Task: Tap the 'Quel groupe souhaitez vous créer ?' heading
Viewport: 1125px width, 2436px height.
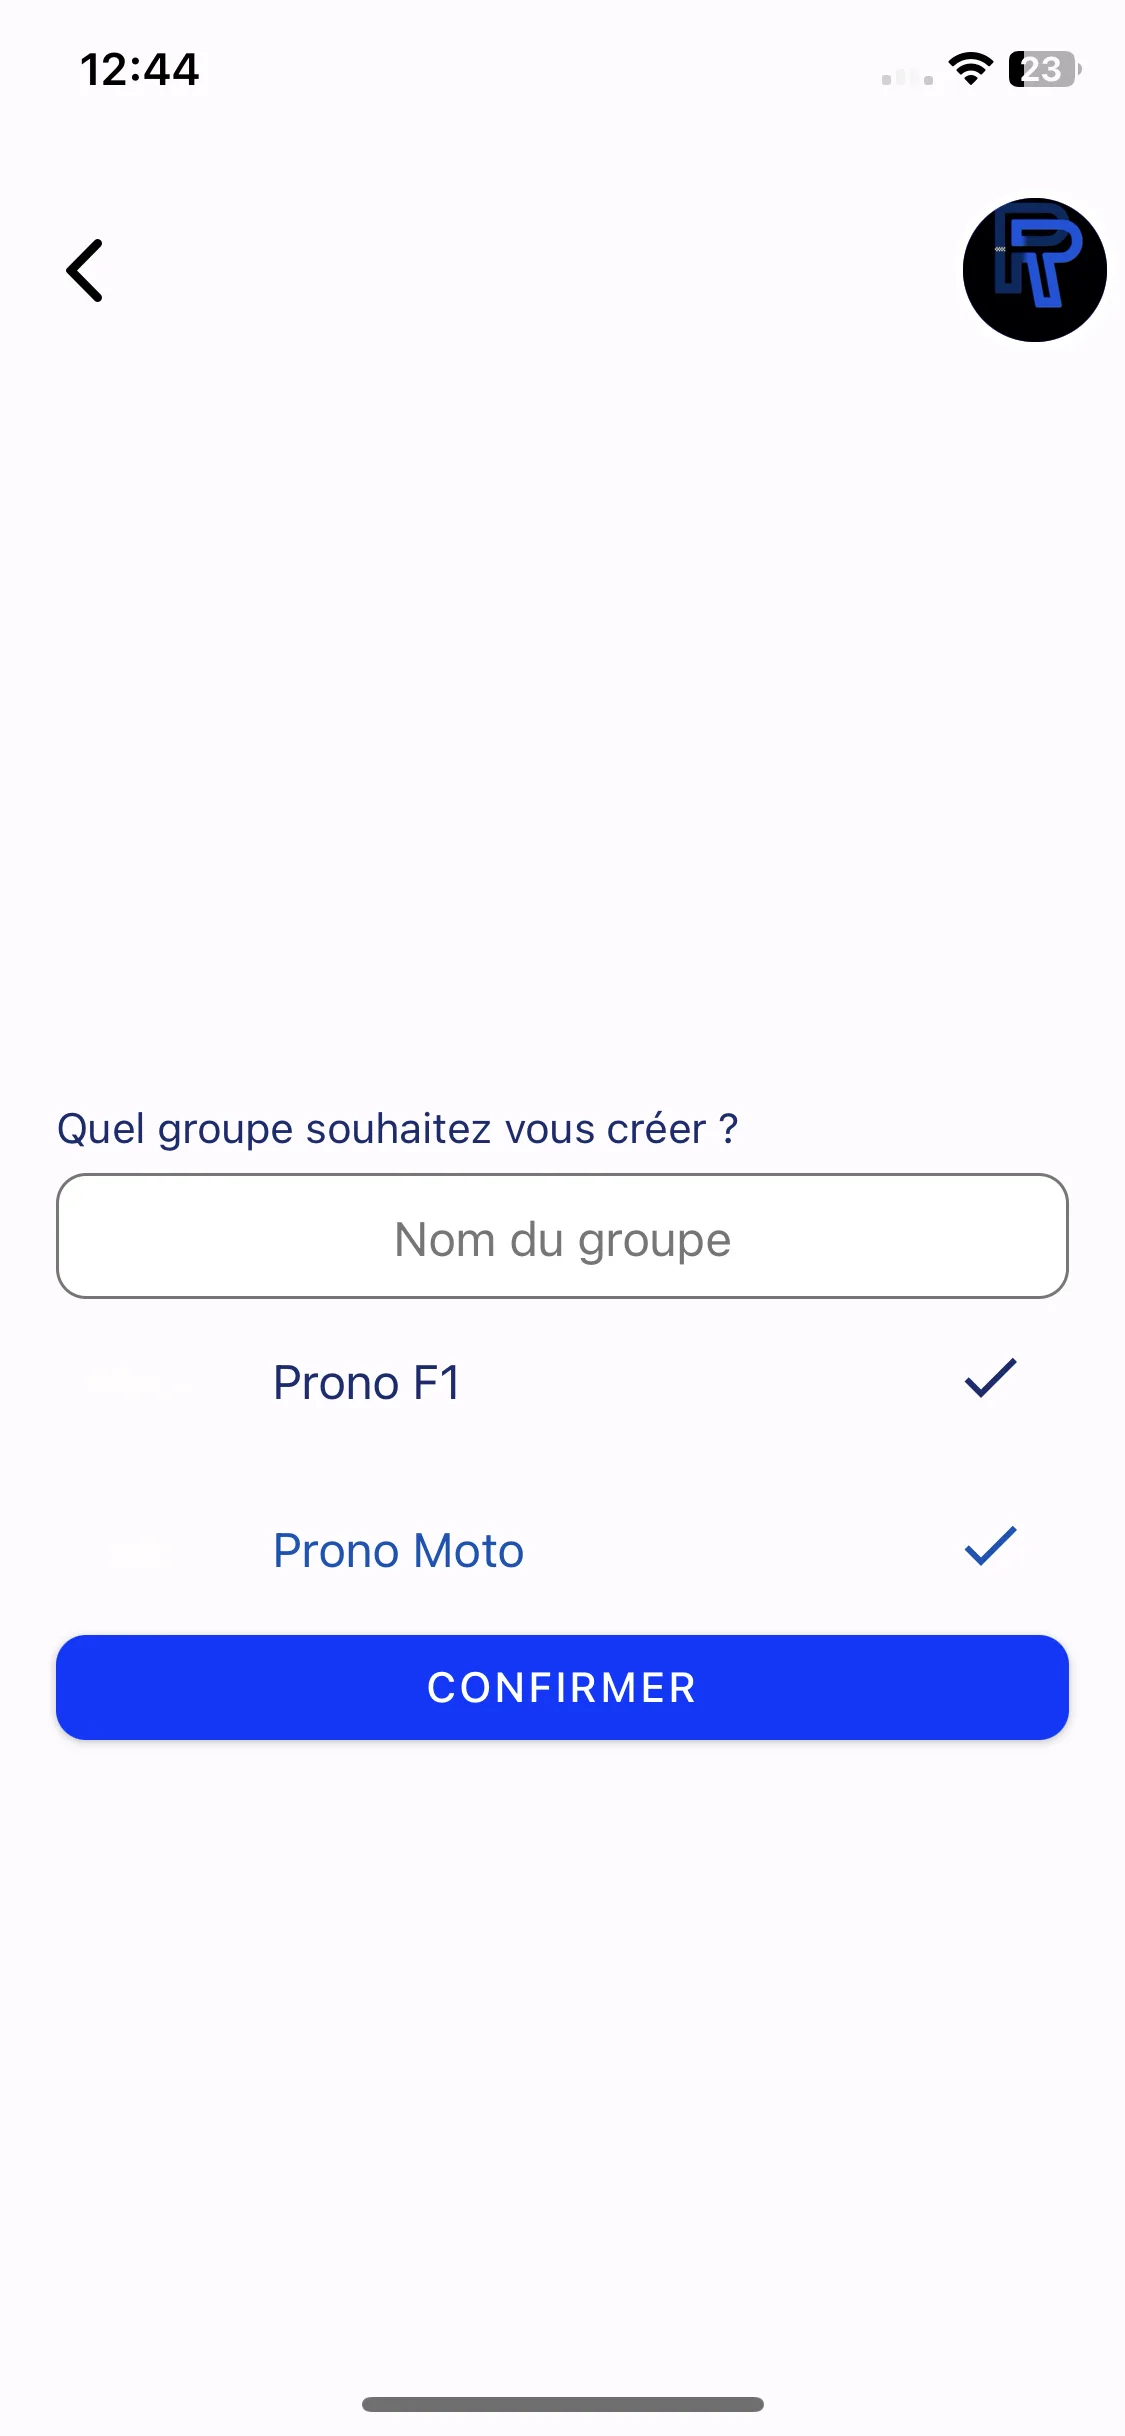Action: pyautogui.click(x=398, y=1130)
